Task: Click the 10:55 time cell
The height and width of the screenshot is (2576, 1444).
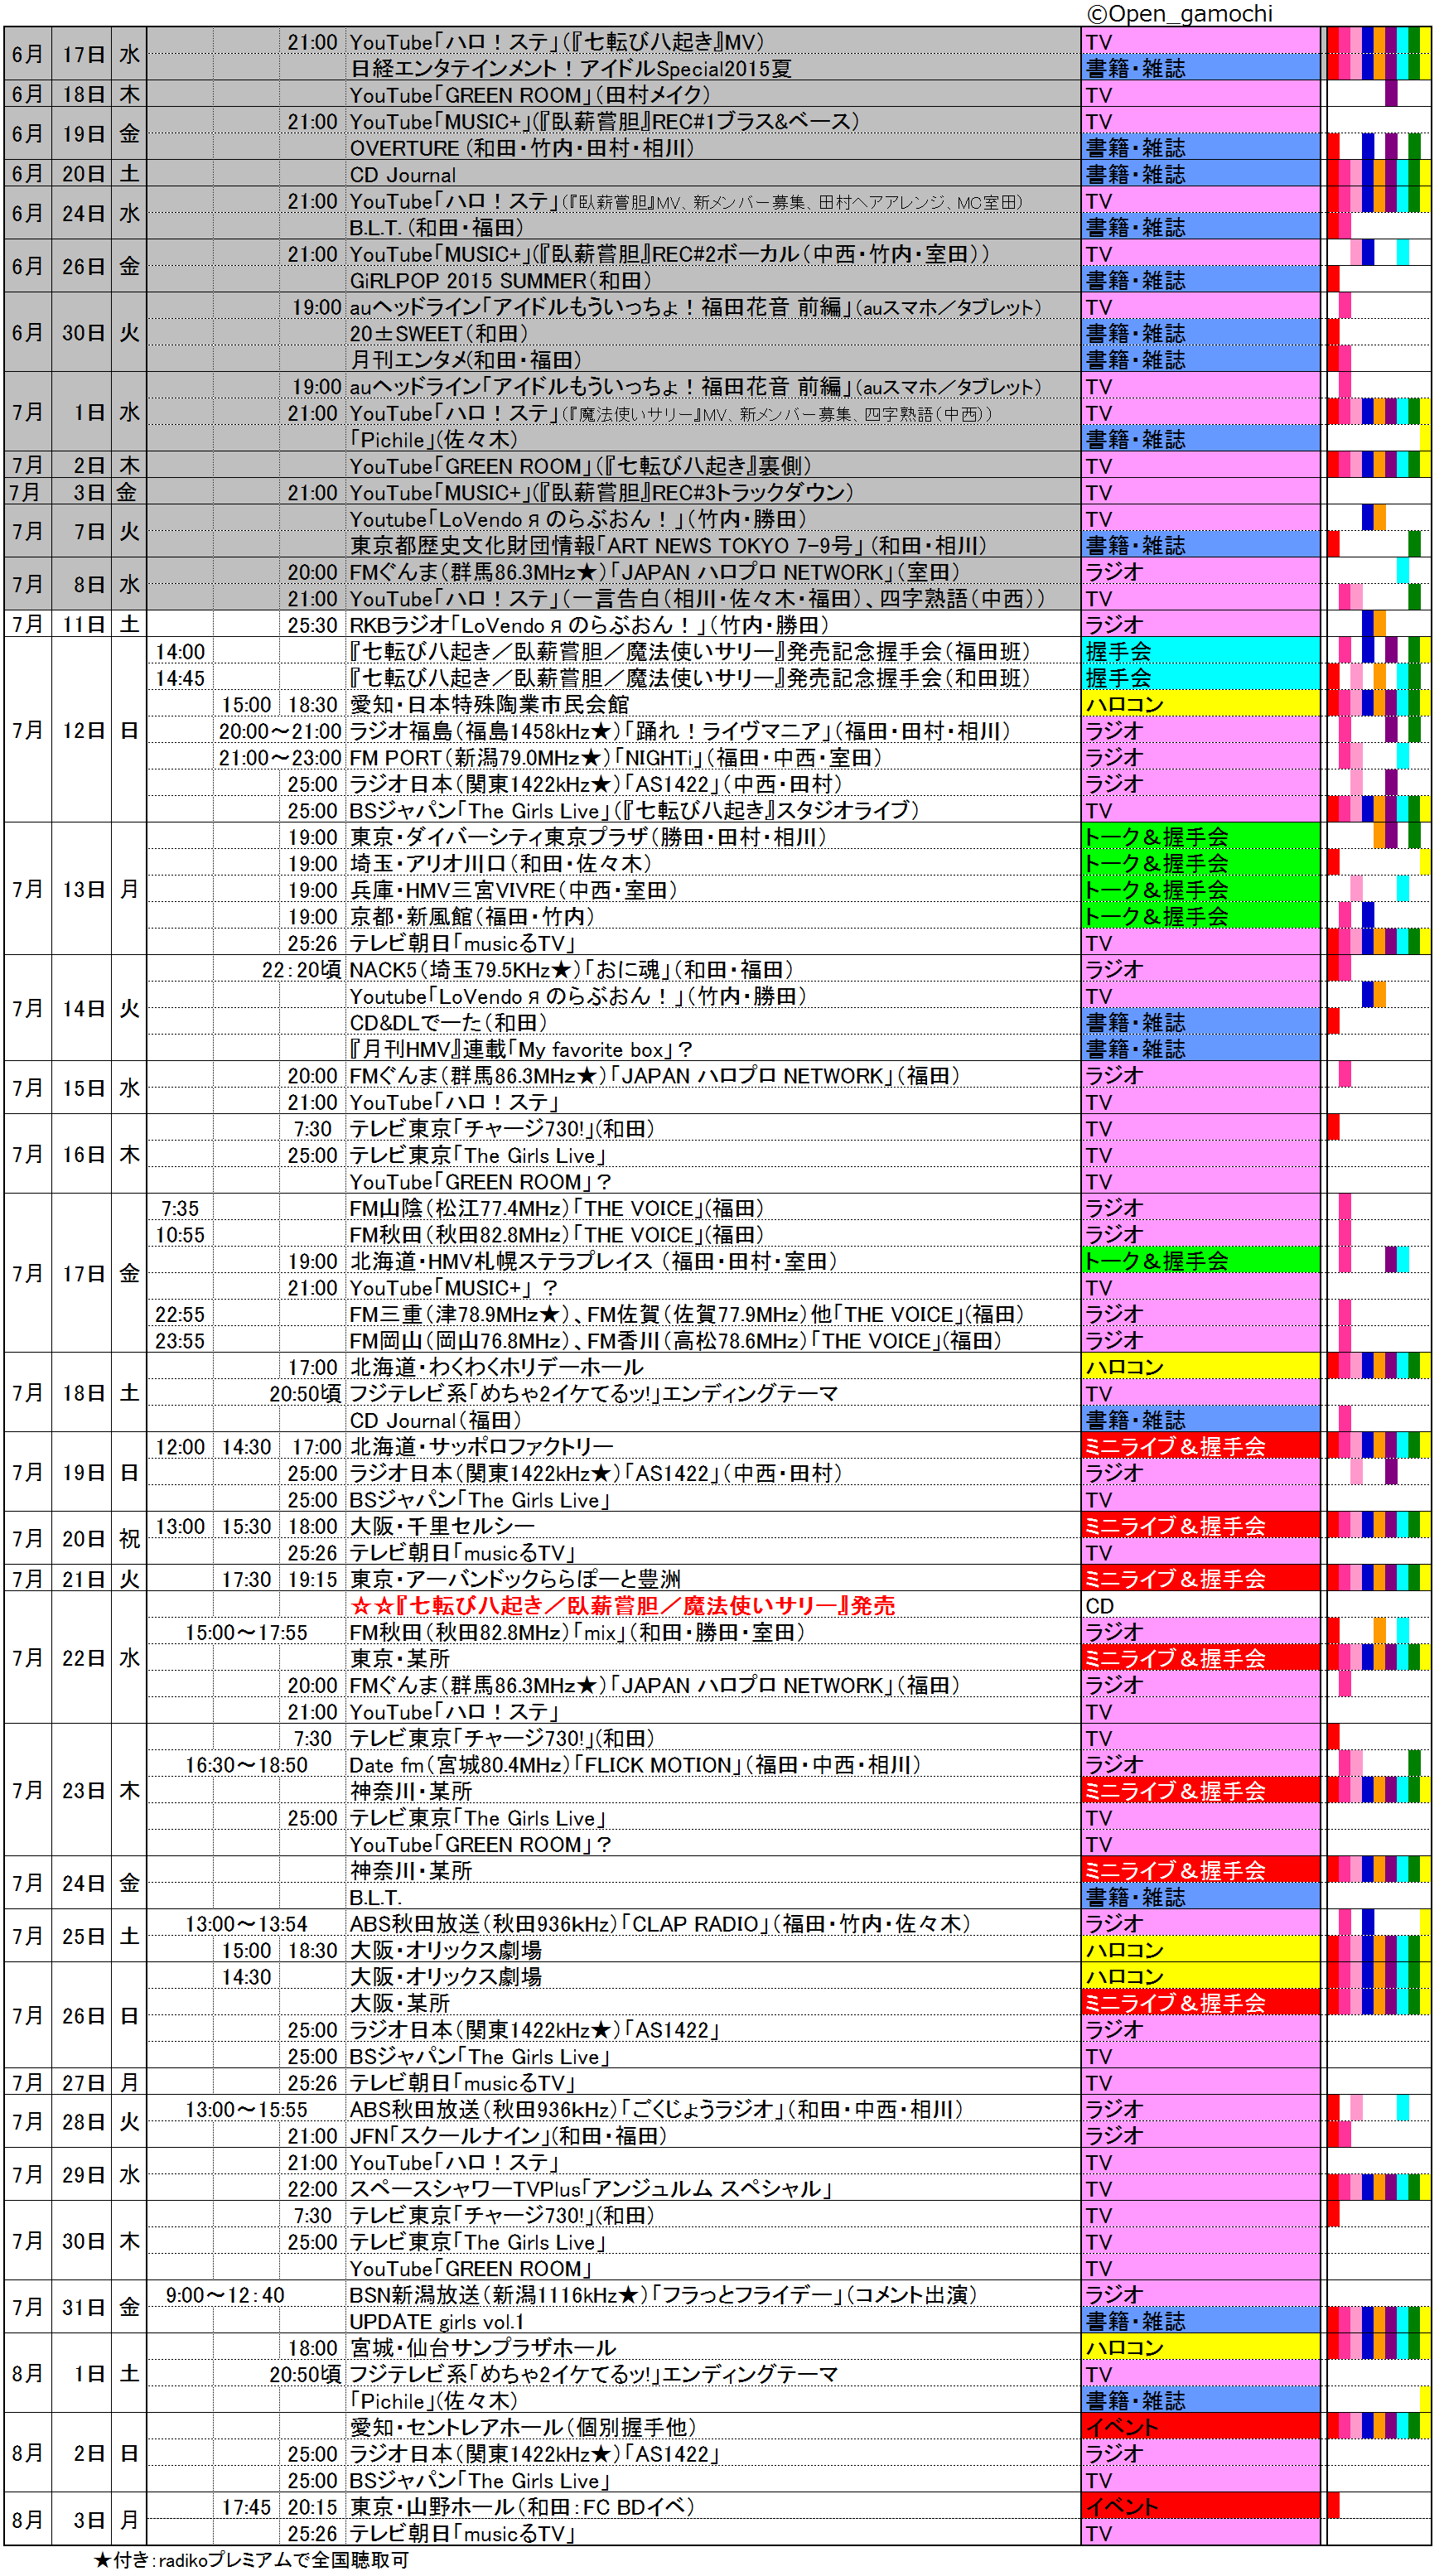Action: [180, 1235]
